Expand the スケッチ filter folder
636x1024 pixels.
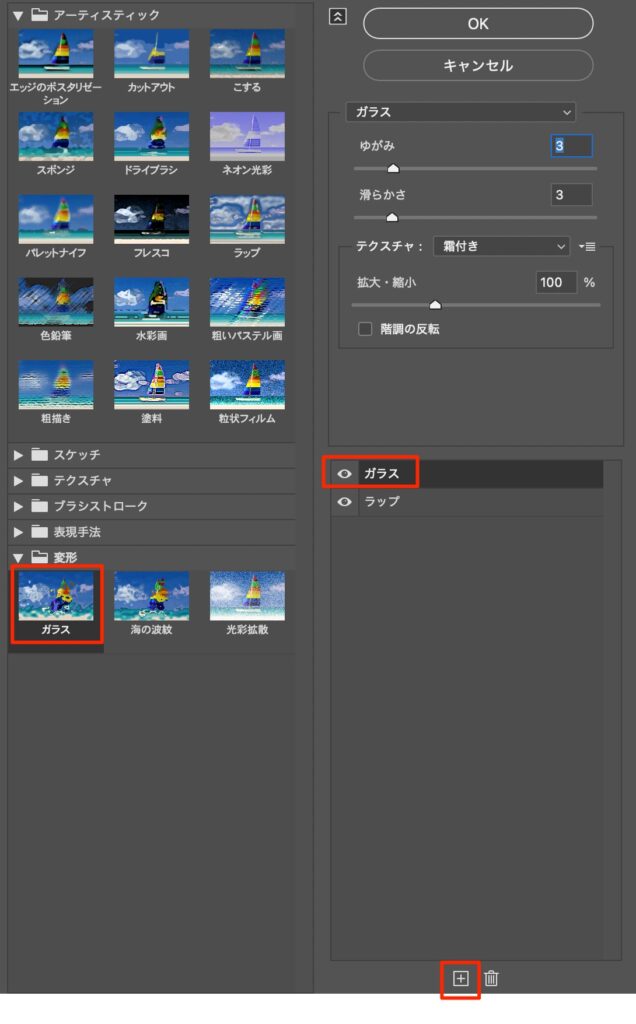18,455
